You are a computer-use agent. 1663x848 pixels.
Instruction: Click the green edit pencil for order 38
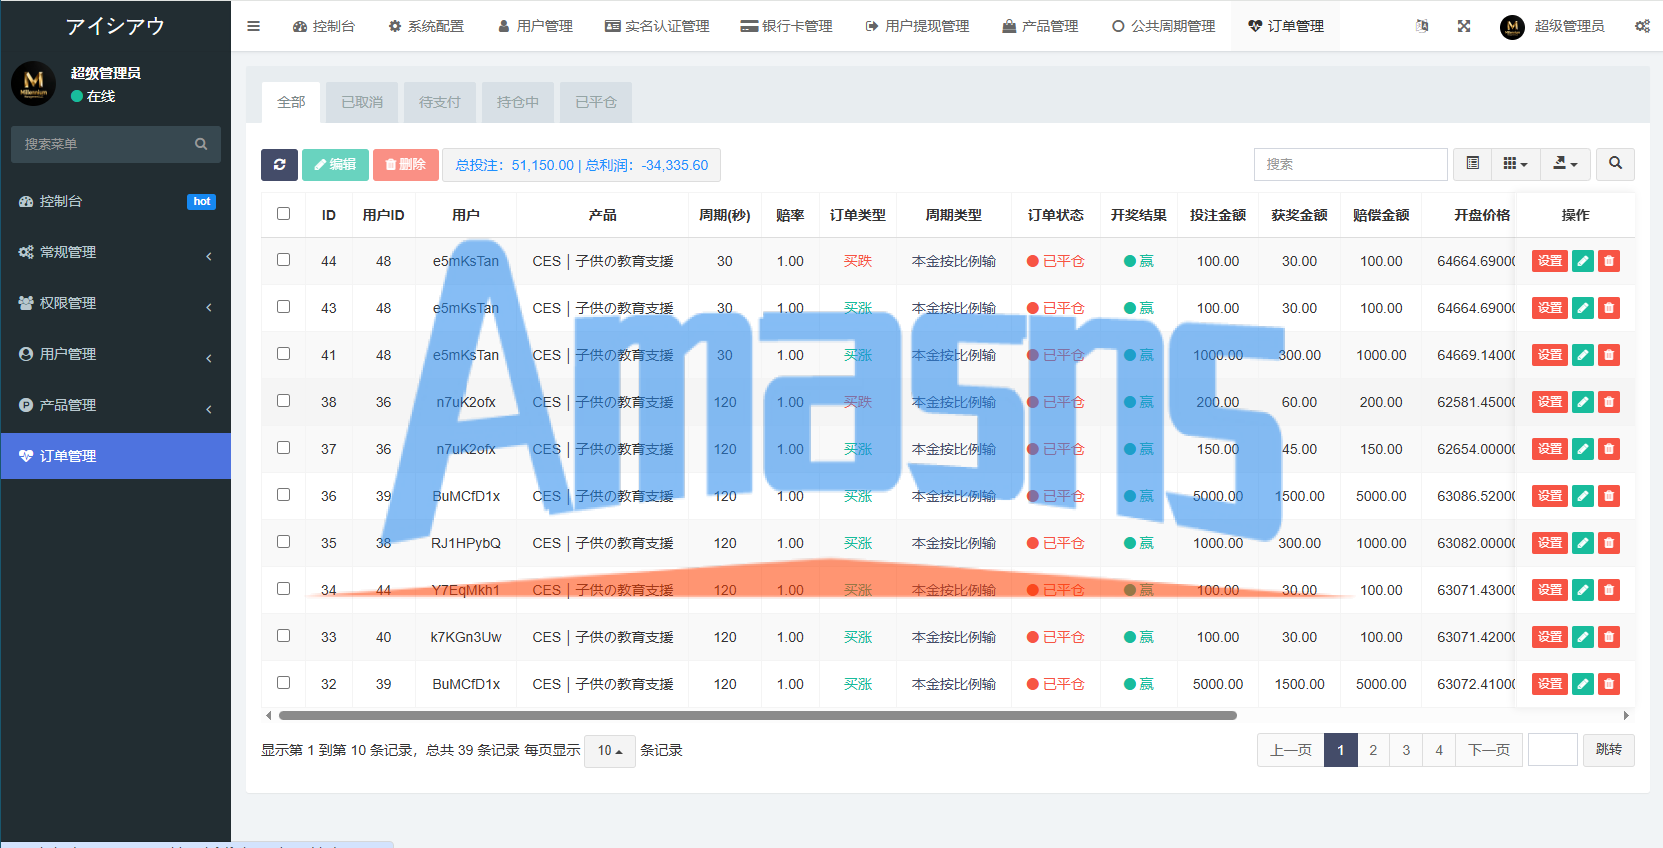(1582, 402)
